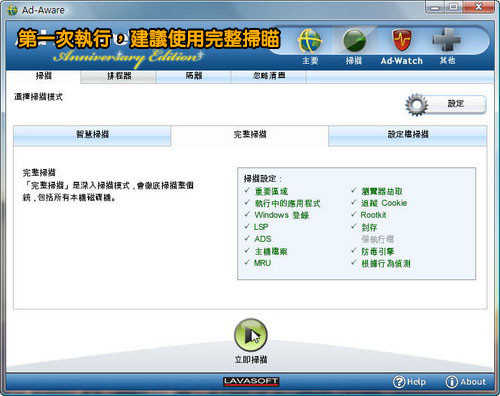Open the 其他 plus icon section
The image size is (500, 396).
click(447, 40)
